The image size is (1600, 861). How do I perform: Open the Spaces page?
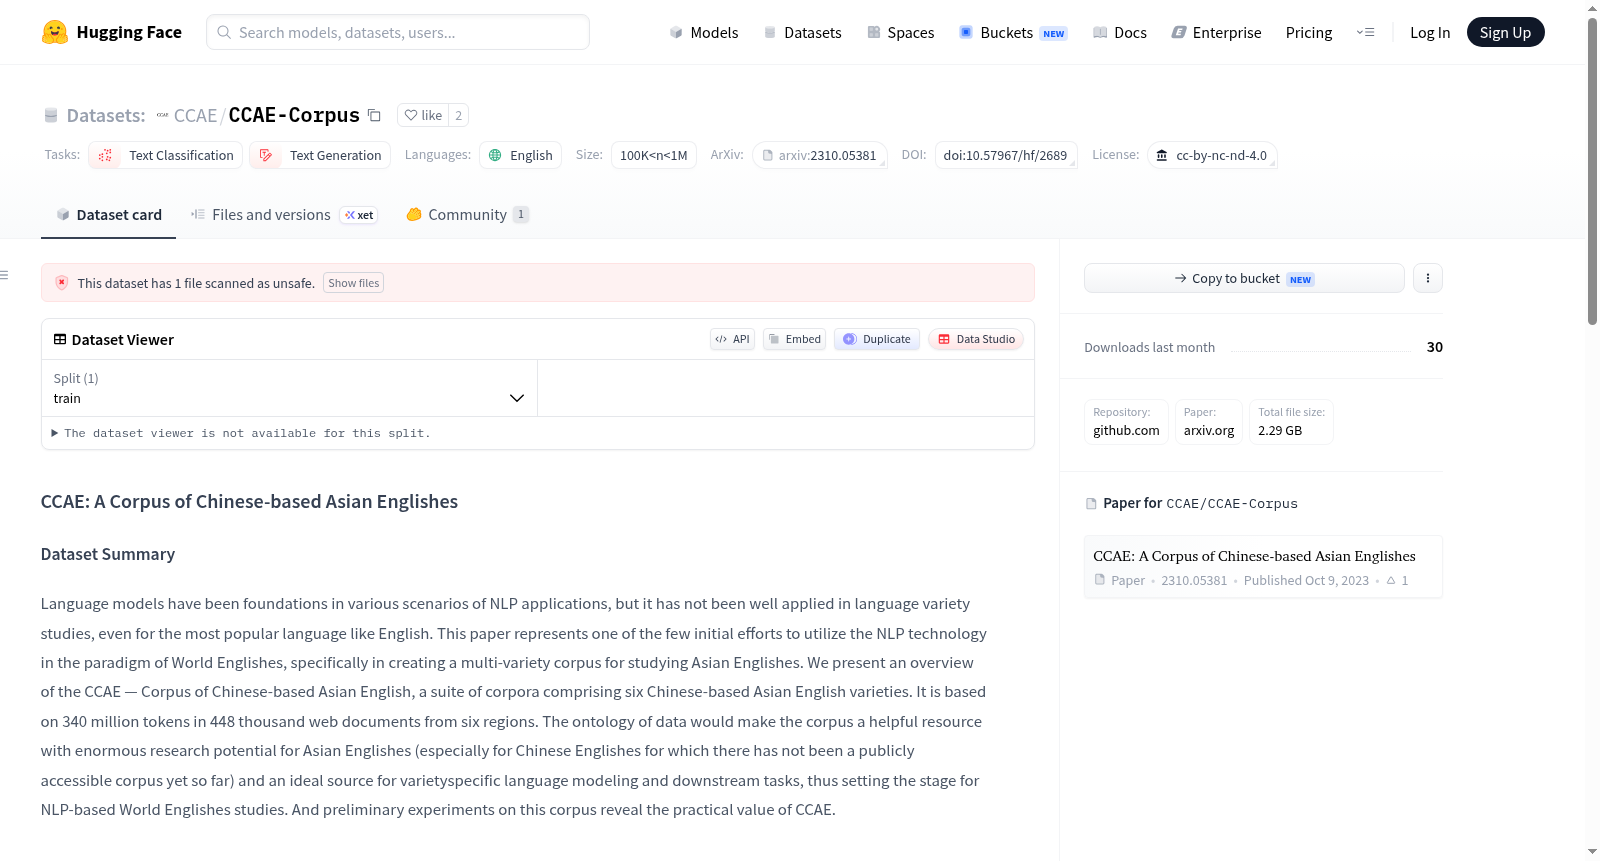(900, 32)
